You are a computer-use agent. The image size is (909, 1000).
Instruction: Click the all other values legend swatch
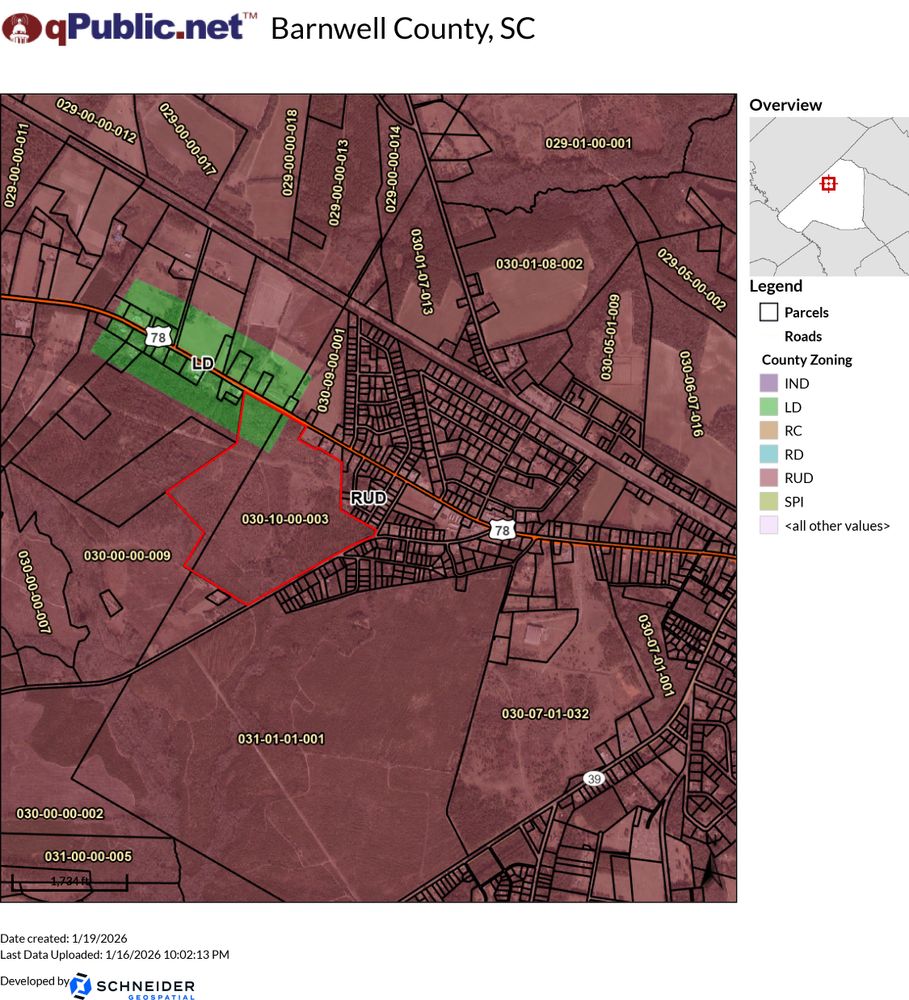coord(768,525)
